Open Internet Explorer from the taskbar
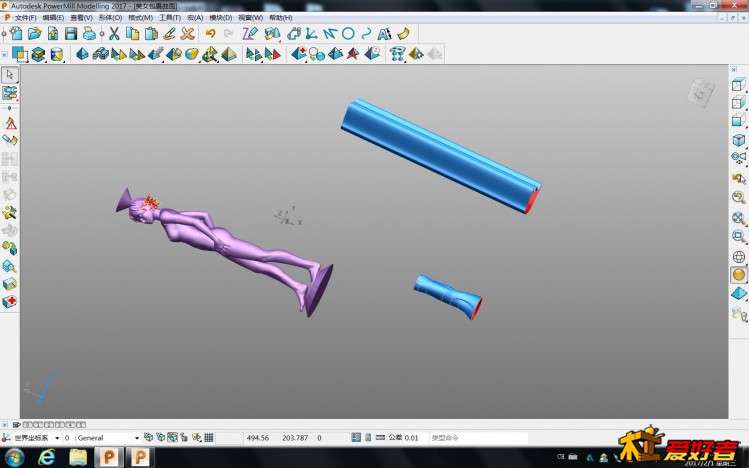The image size is (749, 468). 46,457
